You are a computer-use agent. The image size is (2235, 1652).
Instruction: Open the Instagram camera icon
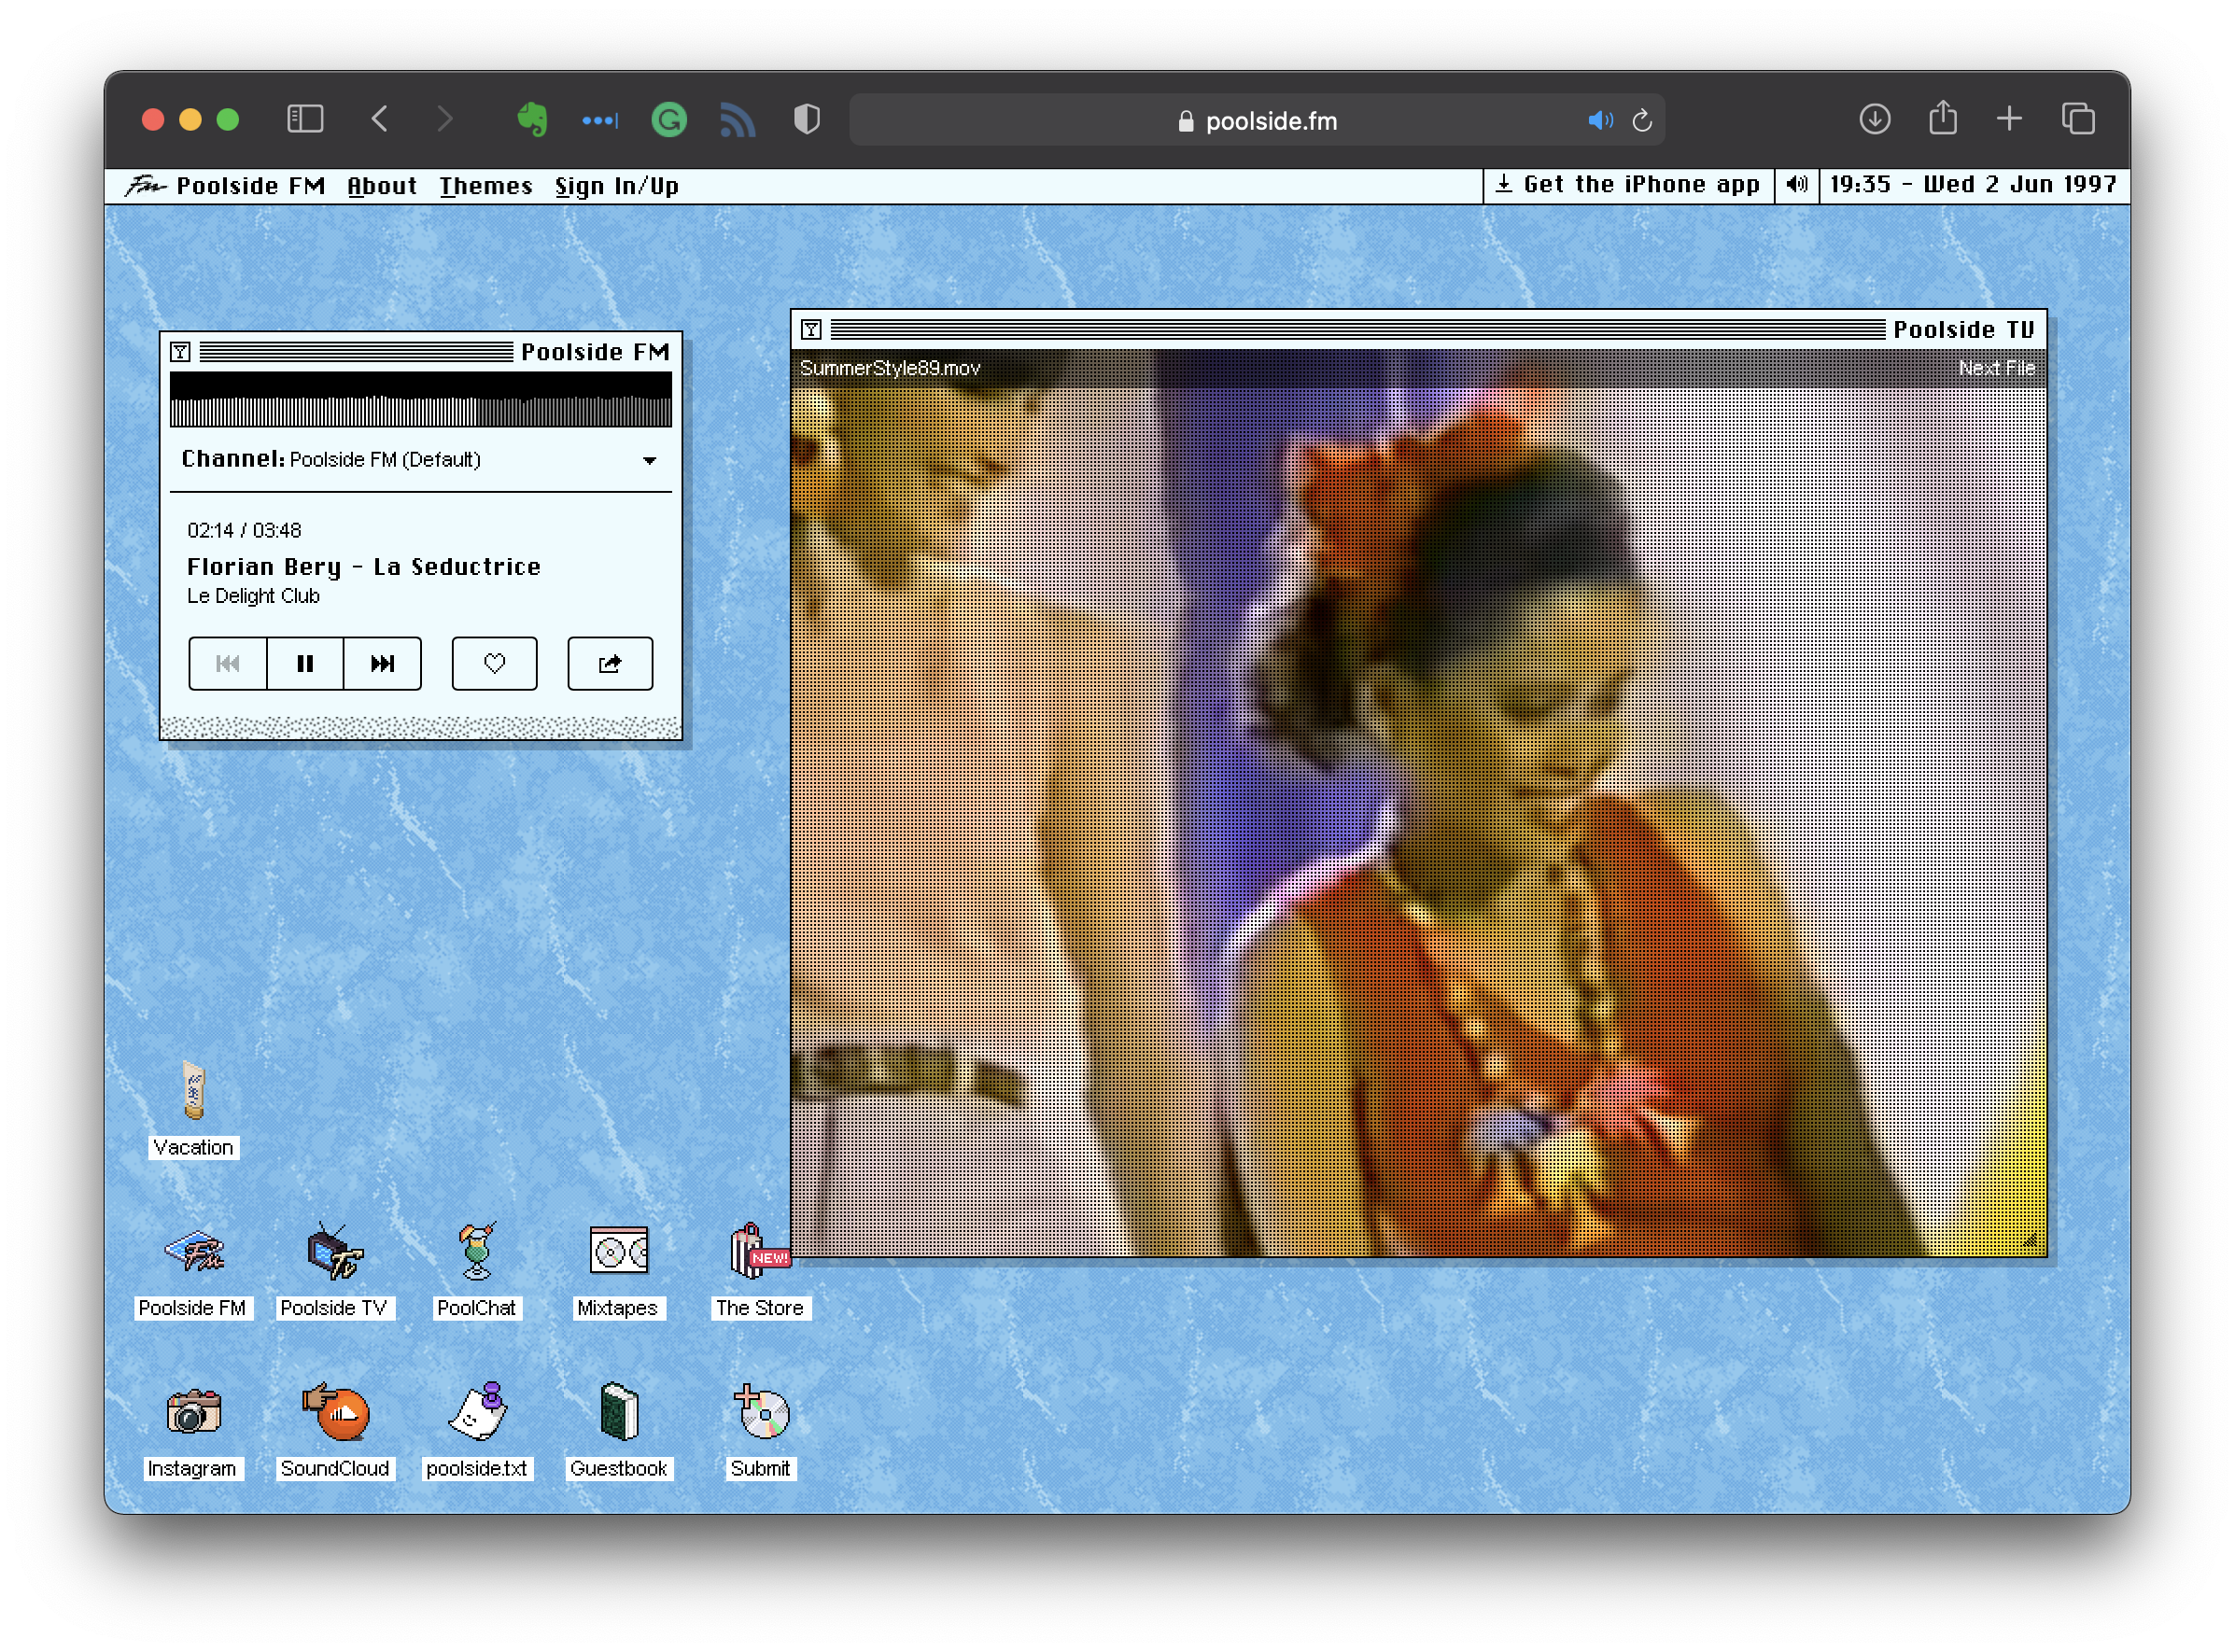click(x=193, y=1413)
